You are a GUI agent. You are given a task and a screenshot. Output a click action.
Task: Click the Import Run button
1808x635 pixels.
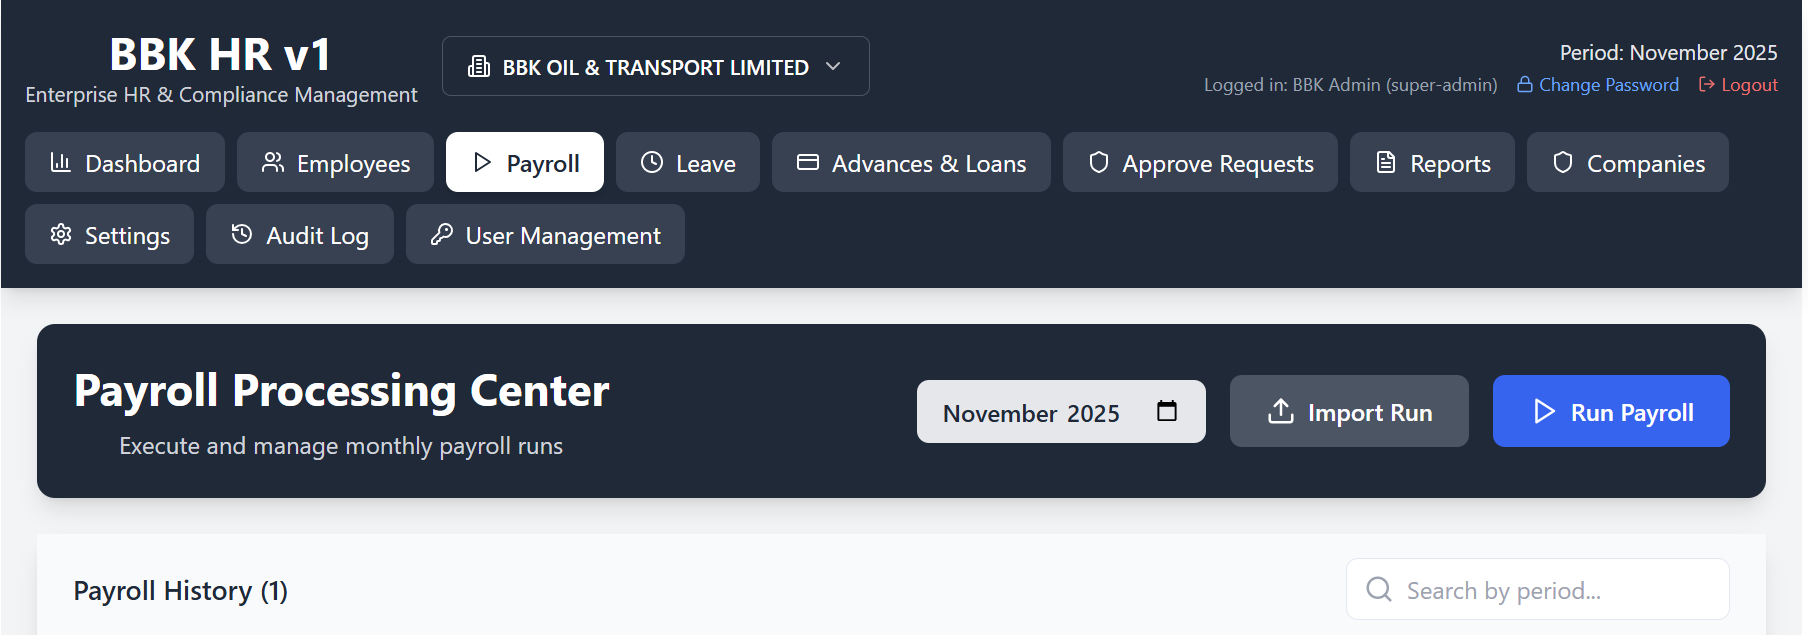1349,412
